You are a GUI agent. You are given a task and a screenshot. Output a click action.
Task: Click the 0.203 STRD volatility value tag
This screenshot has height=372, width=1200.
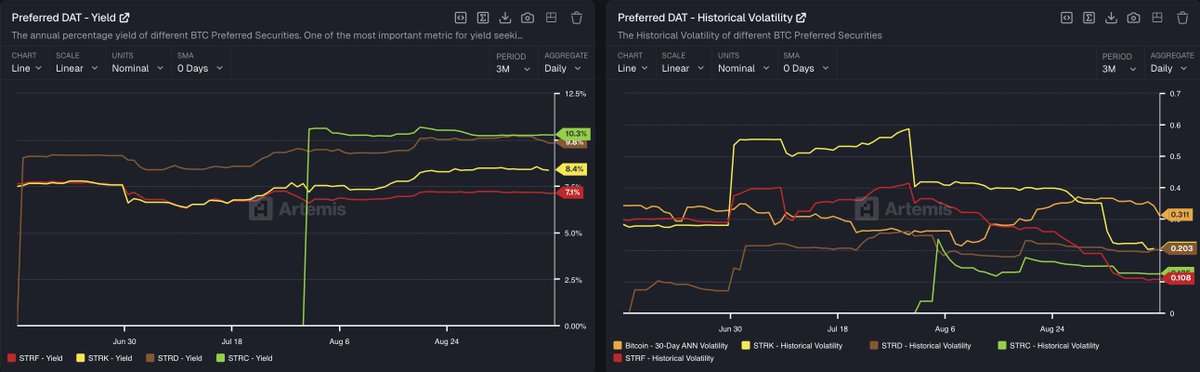(x=1179, y=248)
